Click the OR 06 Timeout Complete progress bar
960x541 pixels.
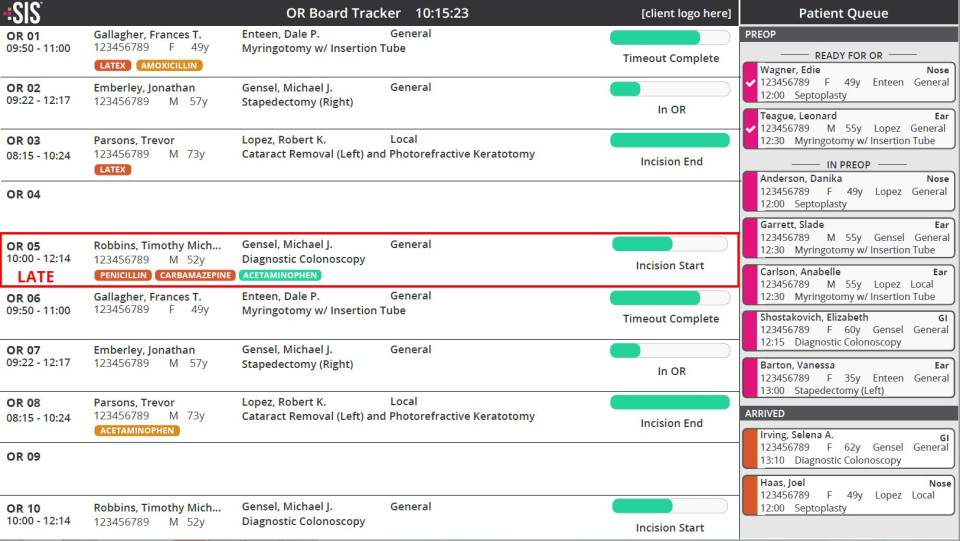670,298
